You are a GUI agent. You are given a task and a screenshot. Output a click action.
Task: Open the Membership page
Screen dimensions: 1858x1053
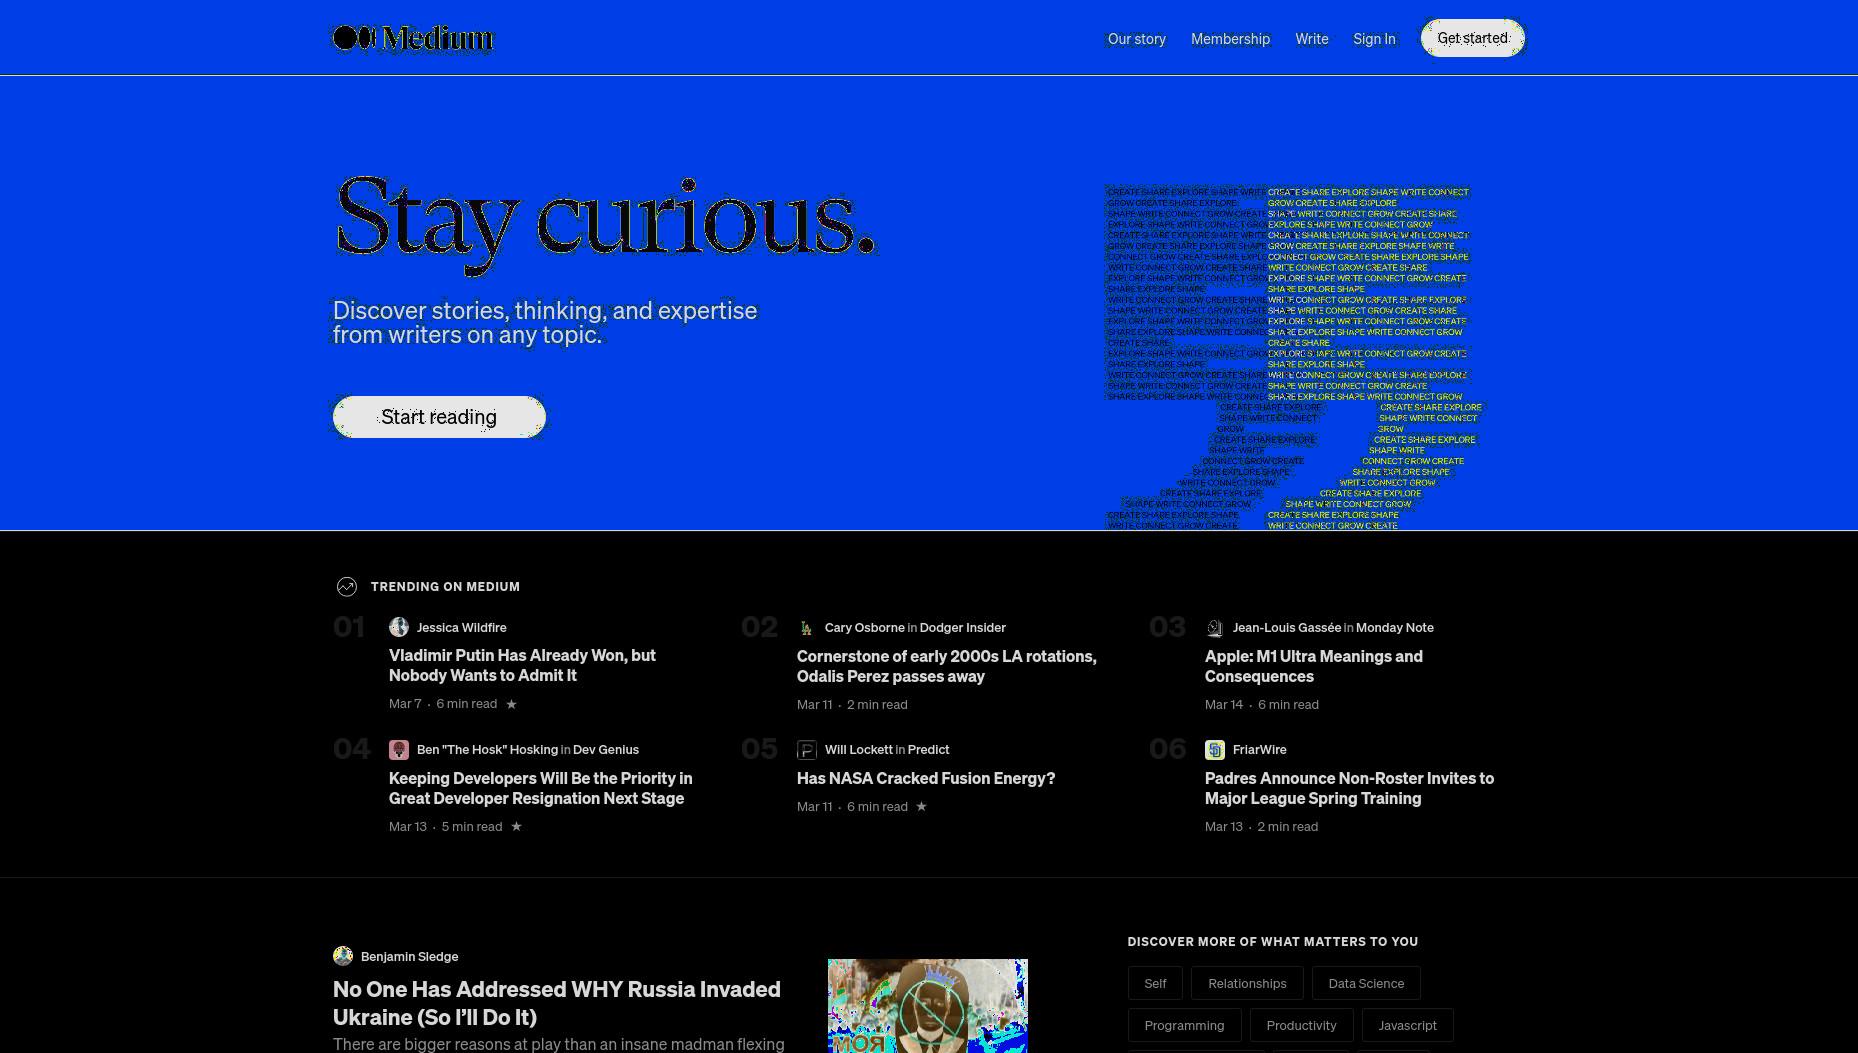[1231, 39]
